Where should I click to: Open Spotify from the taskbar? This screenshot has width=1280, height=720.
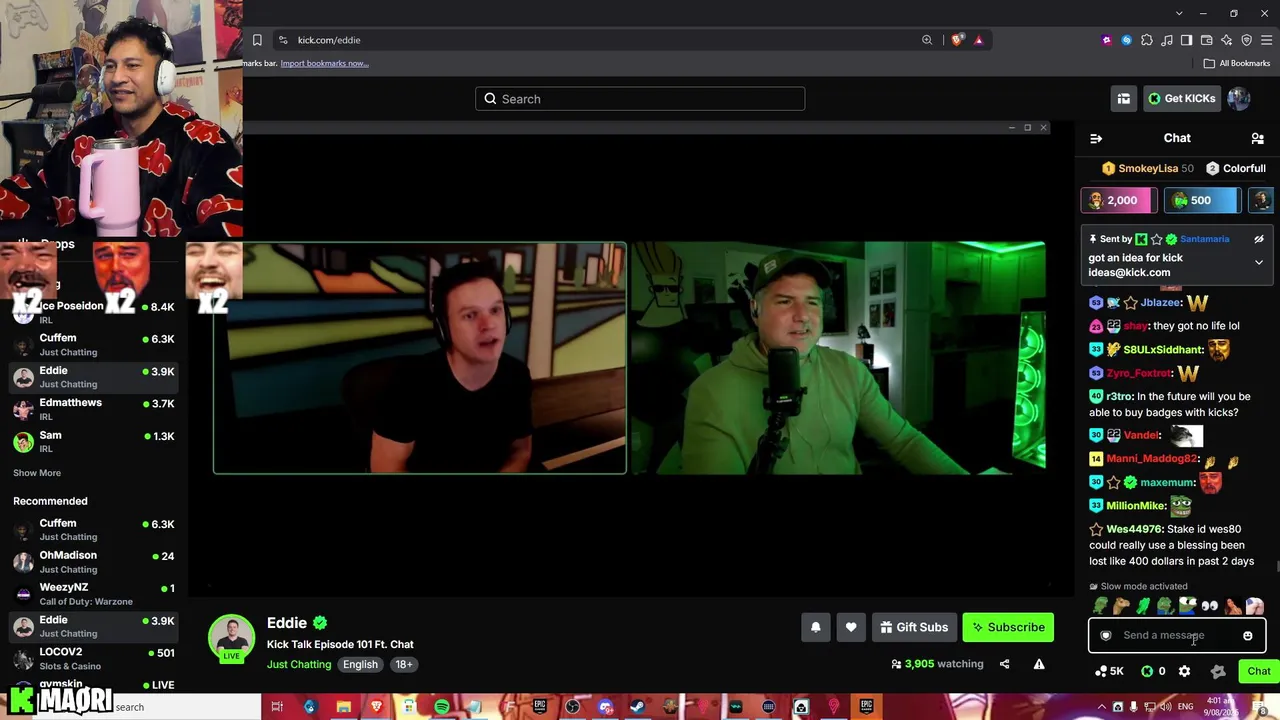tap(442, 707)
